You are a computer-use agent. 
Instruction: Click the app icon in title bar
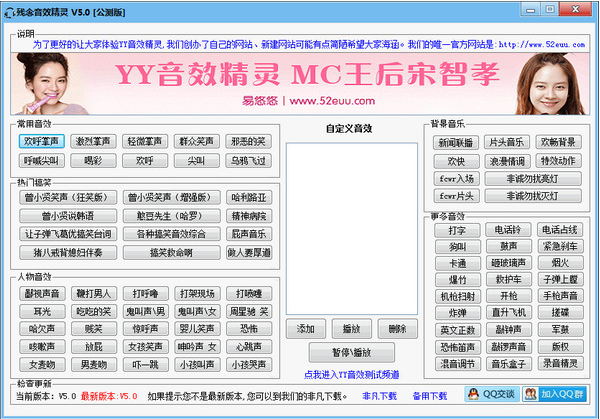(x=9, y=9)
